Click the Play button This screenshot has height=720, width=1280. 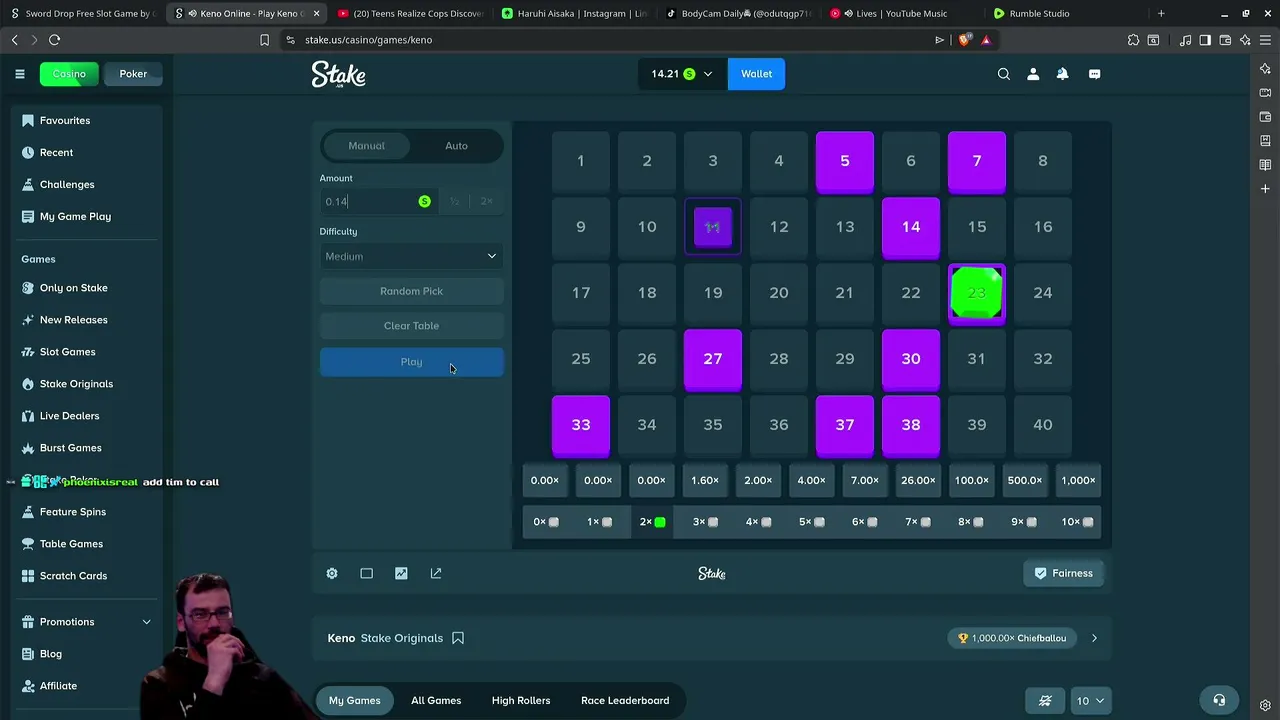point(411,362)
